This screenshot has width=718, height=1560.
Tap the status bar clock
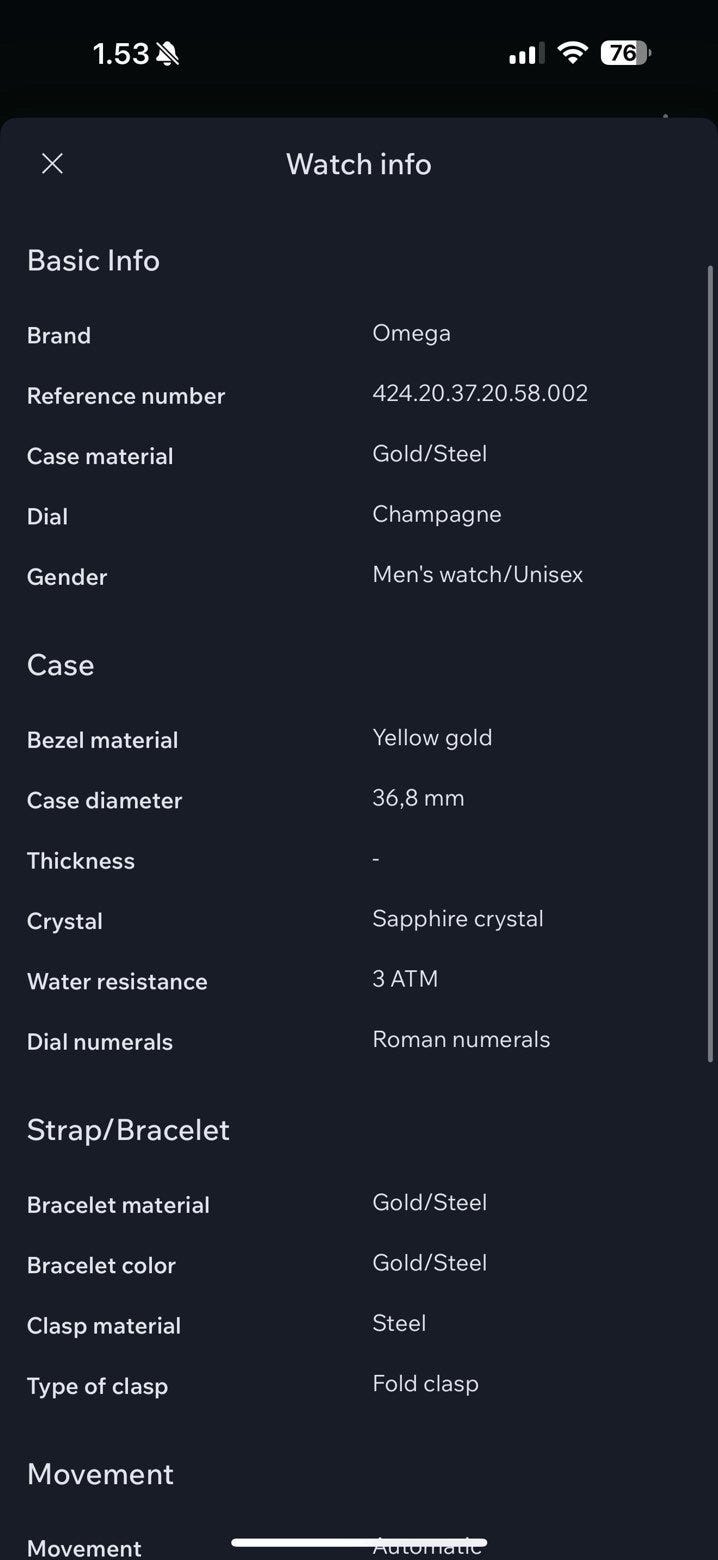[121, 54]
